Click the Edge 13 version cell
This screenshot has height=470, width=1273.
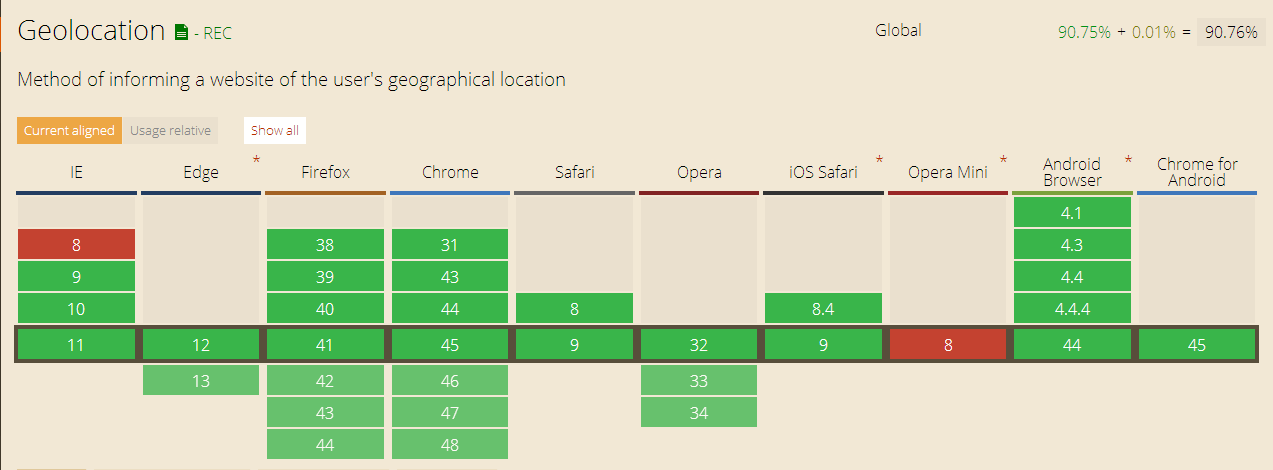201,380
